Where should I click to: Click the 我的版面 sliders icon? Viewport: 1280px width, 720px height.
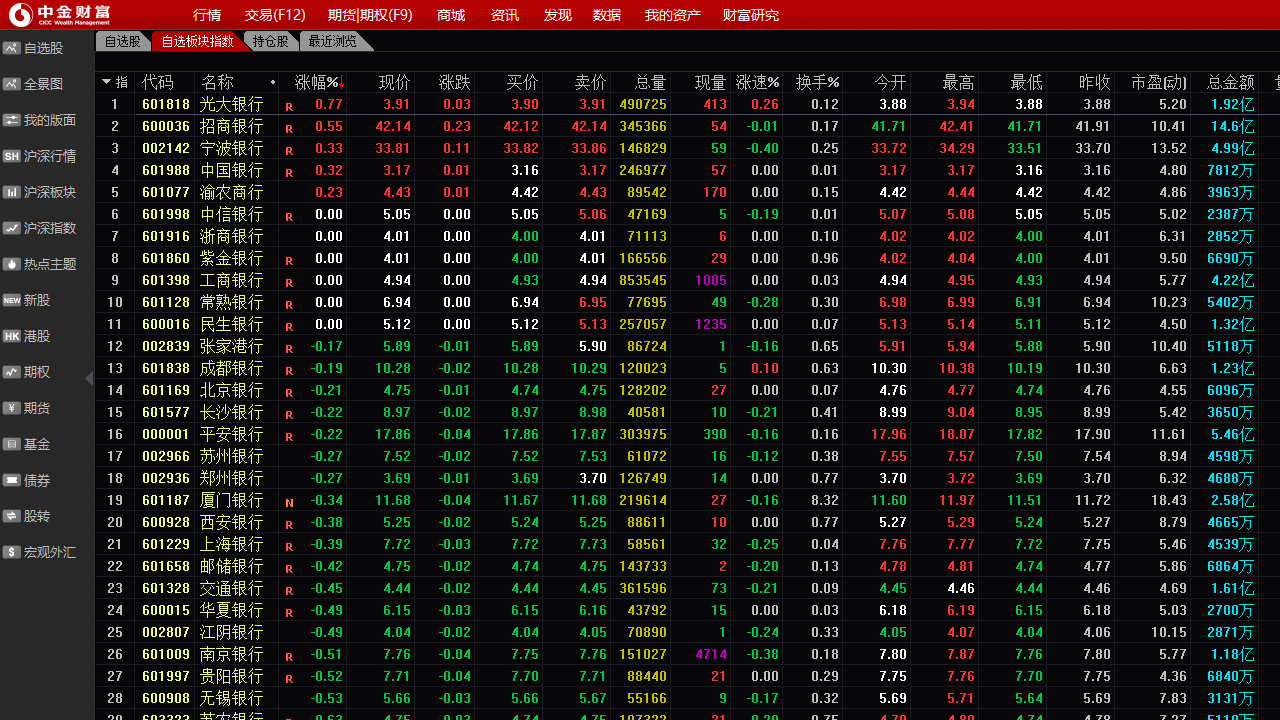click(x=12, y=120)
